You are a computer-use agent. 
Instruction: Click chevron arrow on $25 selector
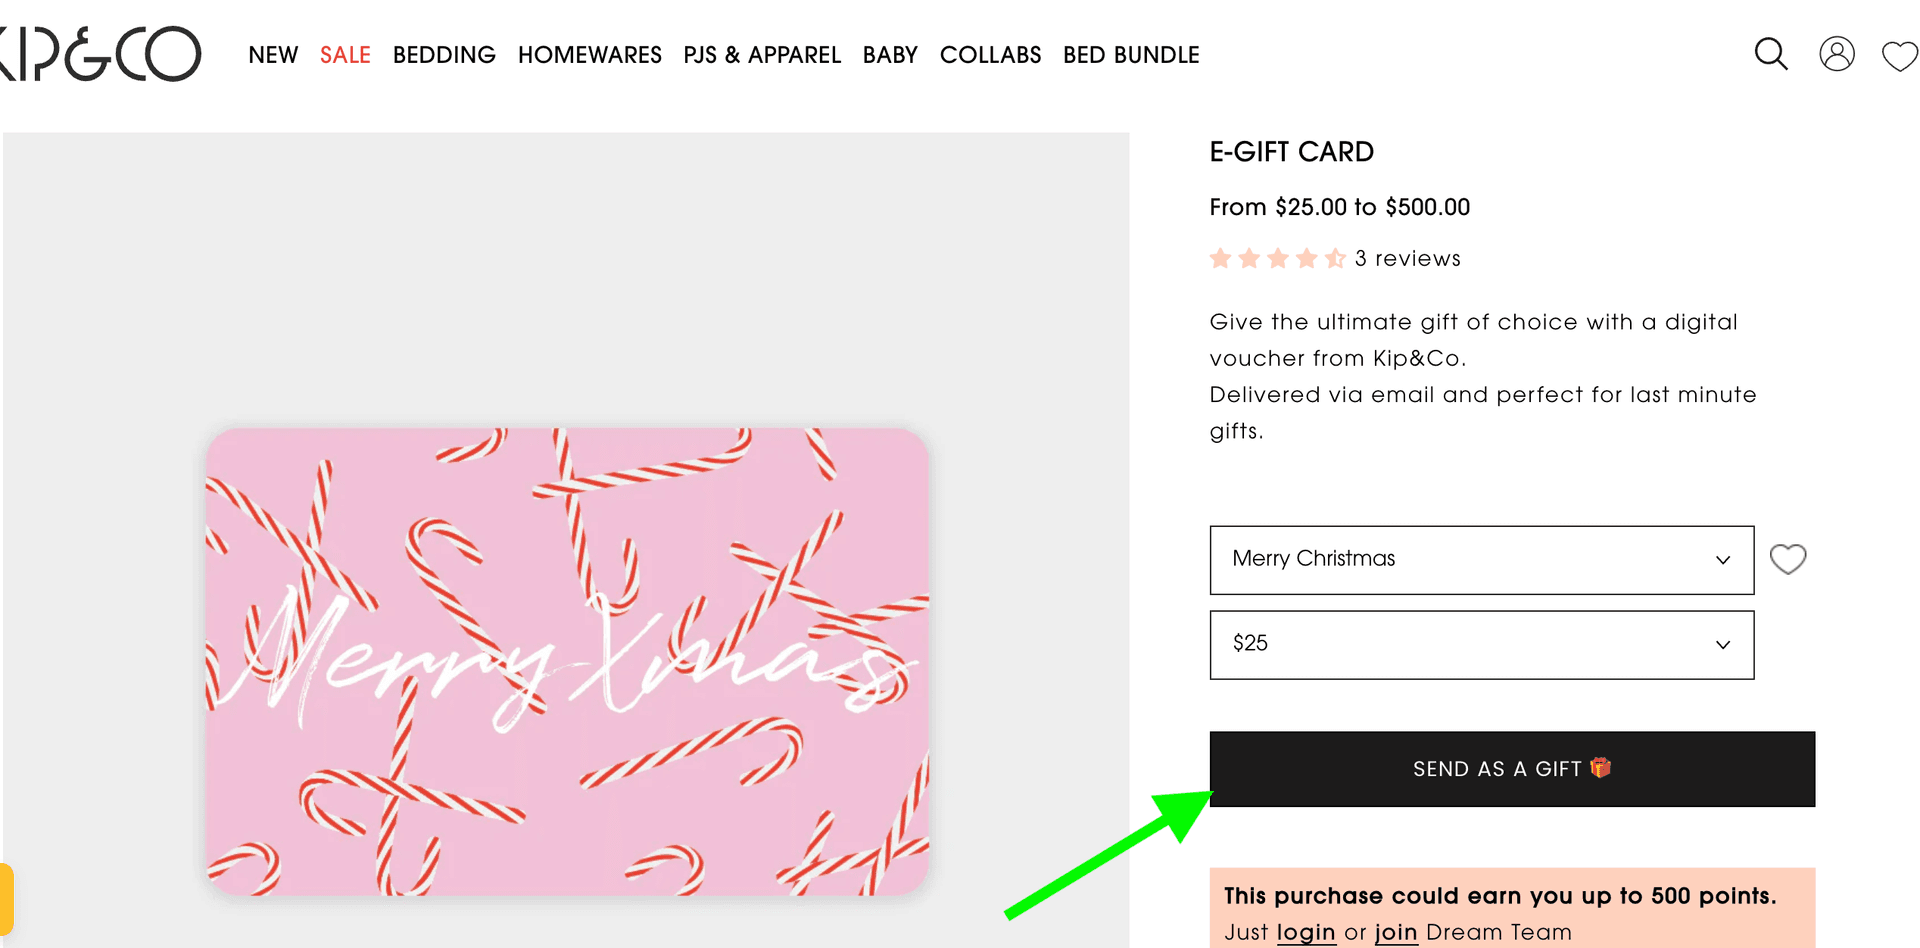(1722, 645)
